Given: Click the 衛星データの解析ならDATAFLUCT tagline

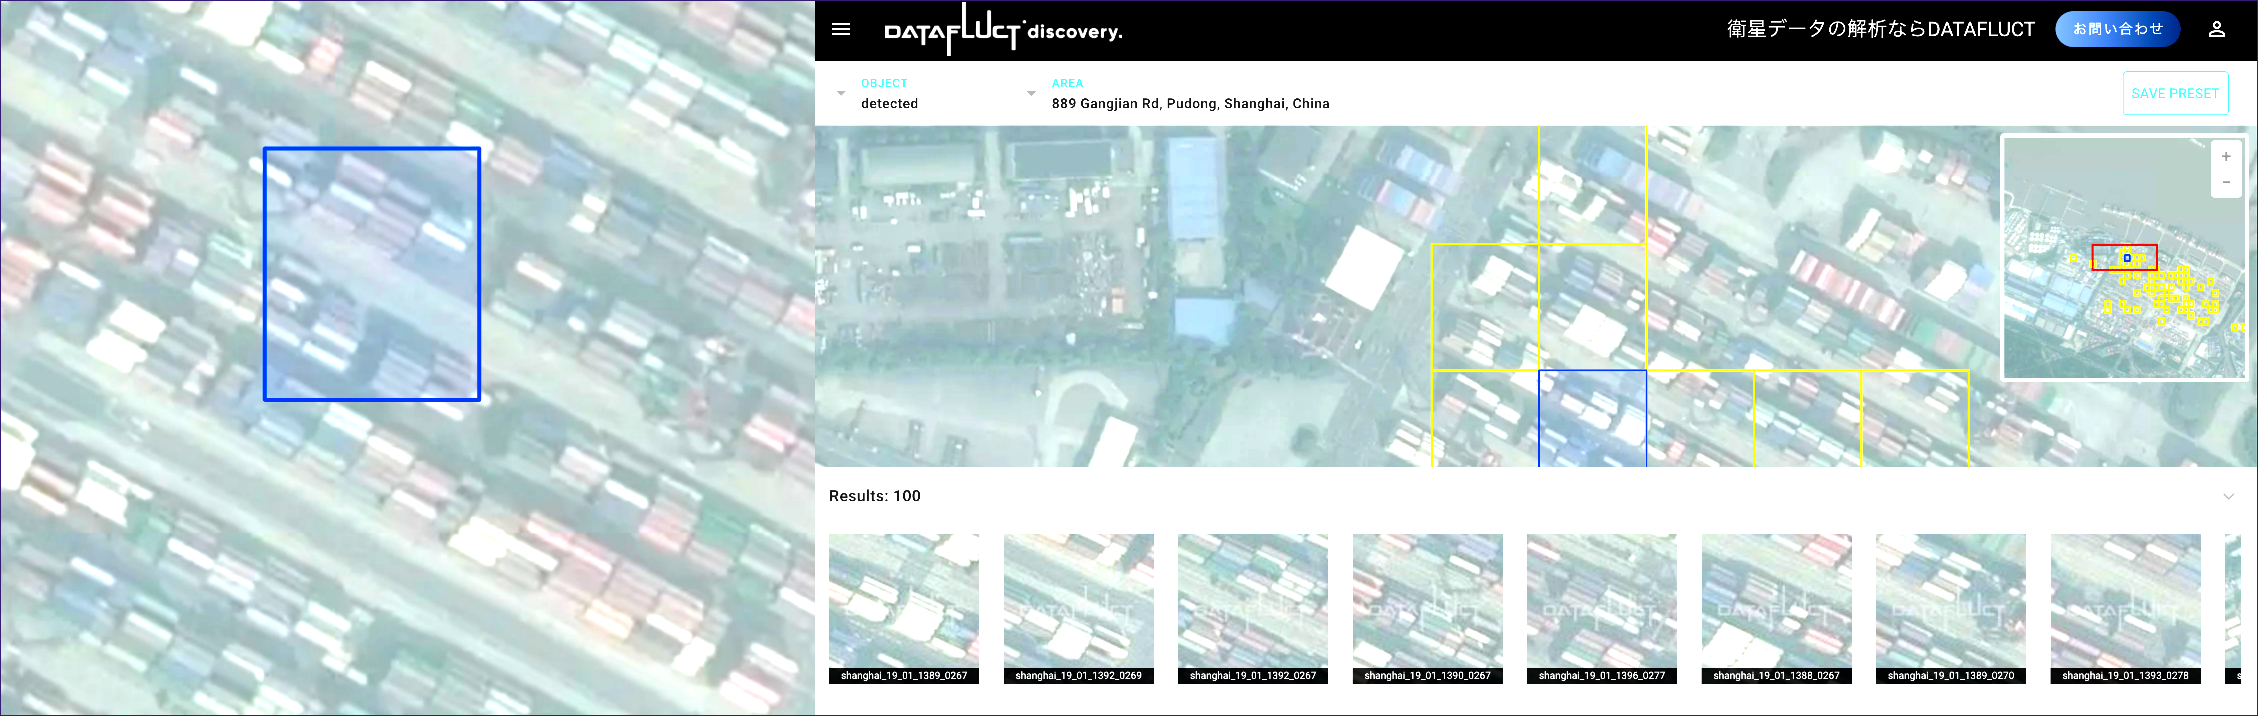Looking at the screenshot, I should tap(1881, 29).
